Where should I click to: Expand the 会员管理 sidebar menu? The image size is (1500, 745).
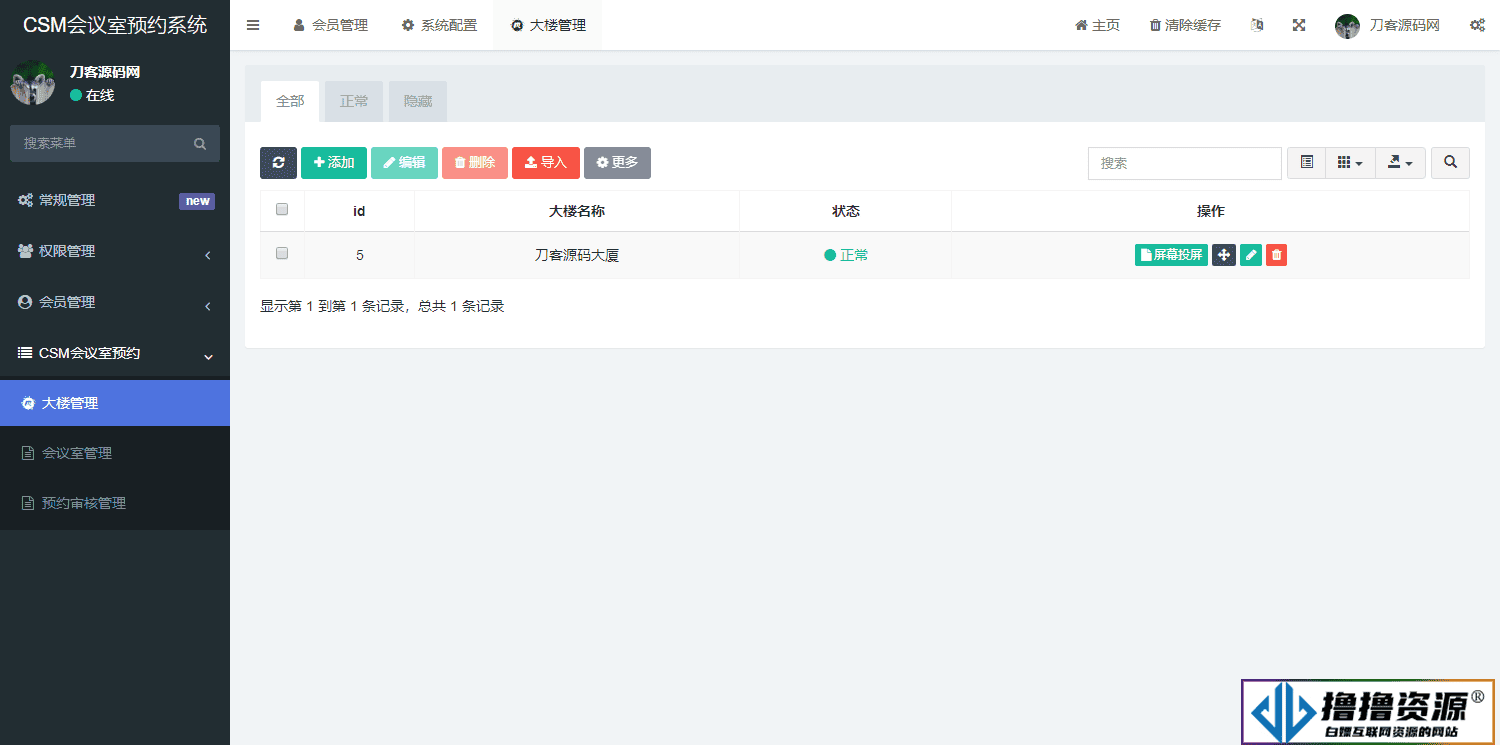[115, 302]
